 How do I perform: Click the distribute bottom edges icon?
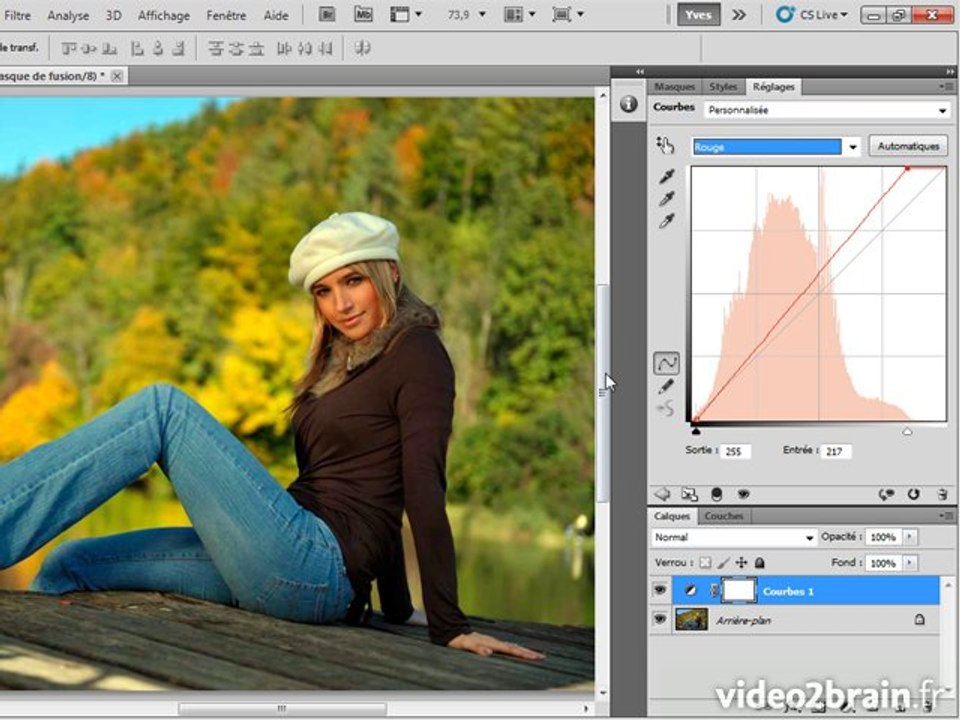coord(256,48)
